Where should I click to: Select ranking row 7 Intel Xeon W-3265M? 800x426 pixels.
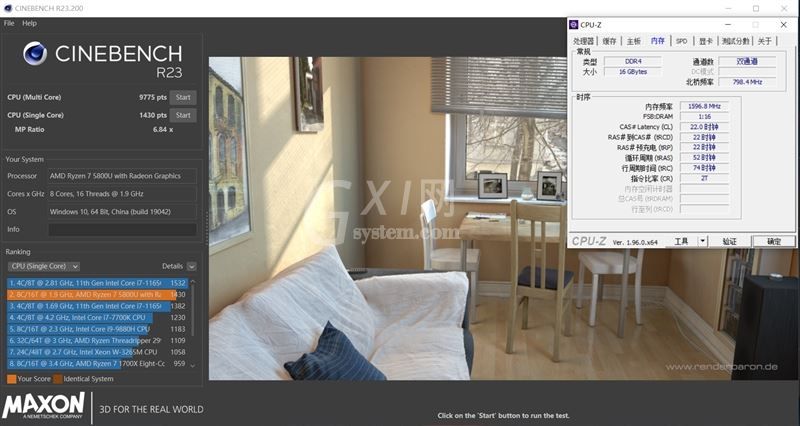pyautogui.click(x=97, y=352)
